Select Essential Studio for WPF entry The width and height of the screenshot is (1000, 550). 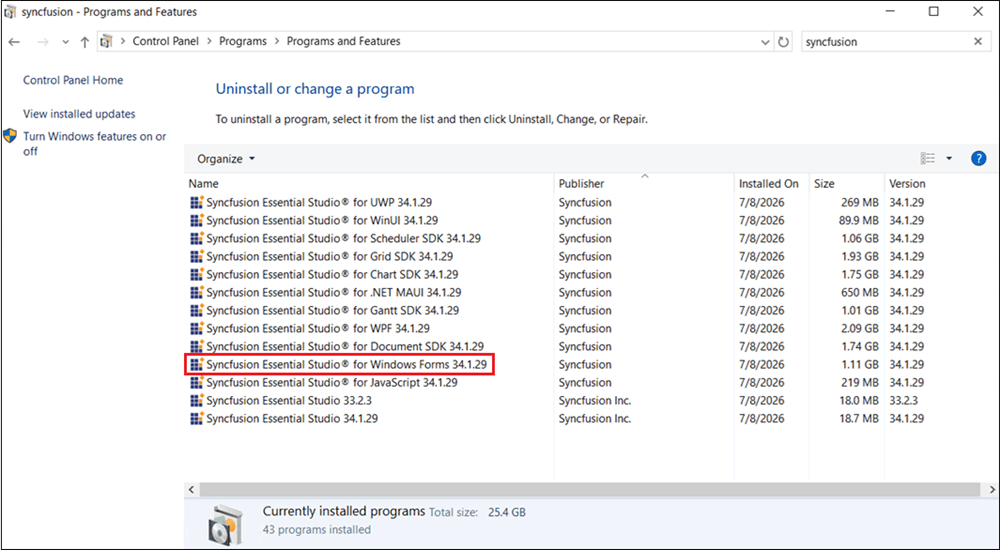(x=318, y=328)
